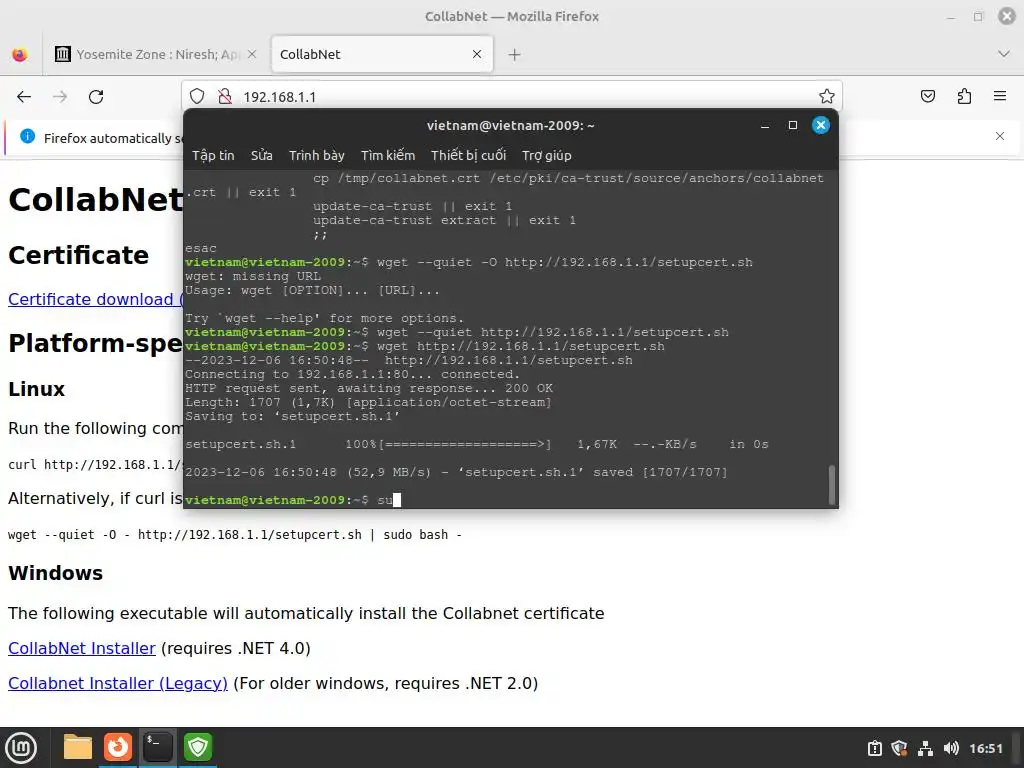View insecure connection lock icon info

point(225,97)
